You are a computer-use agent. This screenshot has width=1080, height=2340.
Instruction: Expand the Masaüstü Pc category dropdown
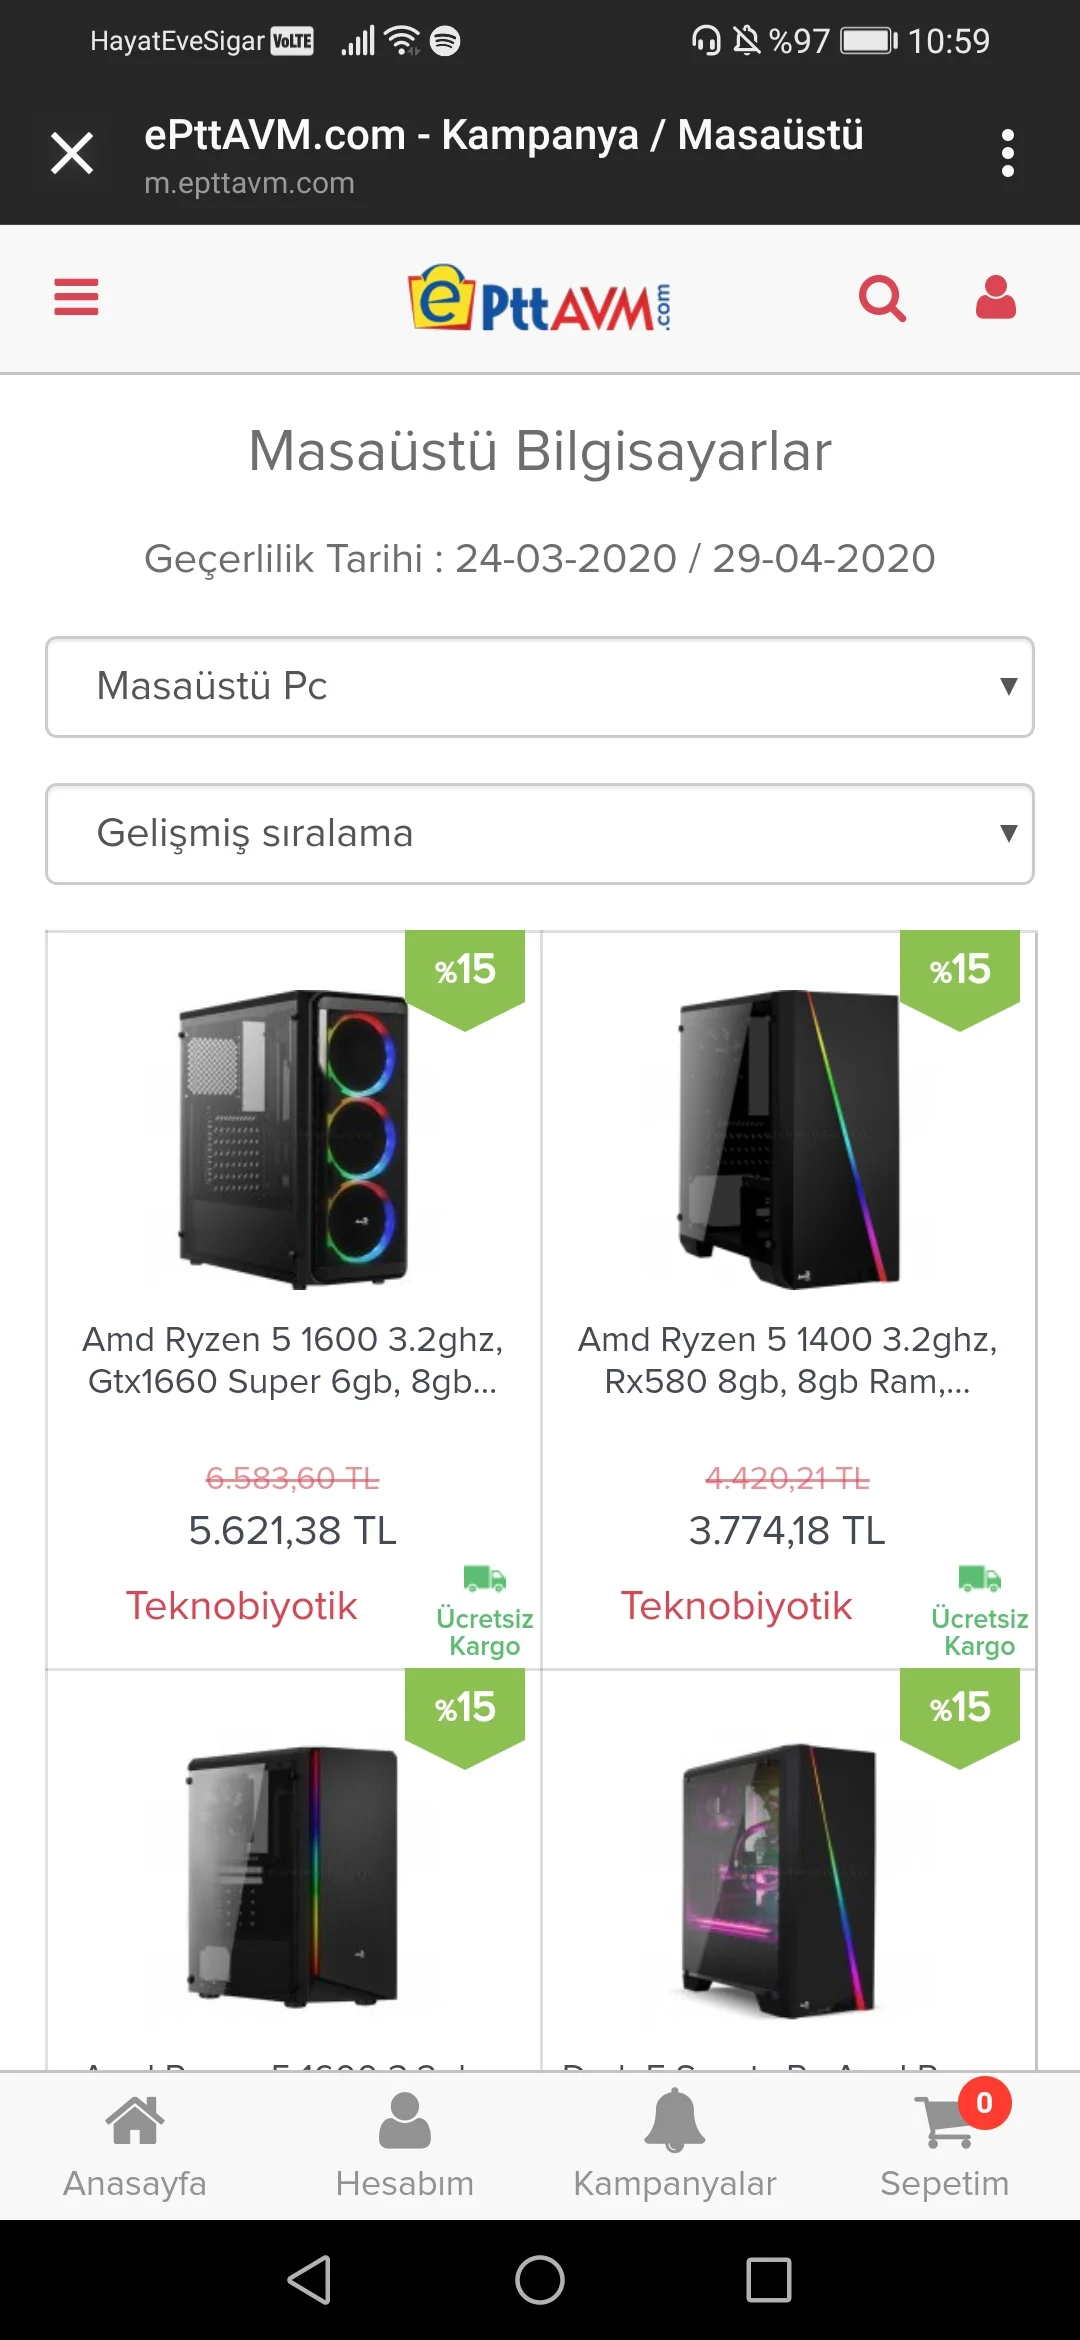coord(540,687)
